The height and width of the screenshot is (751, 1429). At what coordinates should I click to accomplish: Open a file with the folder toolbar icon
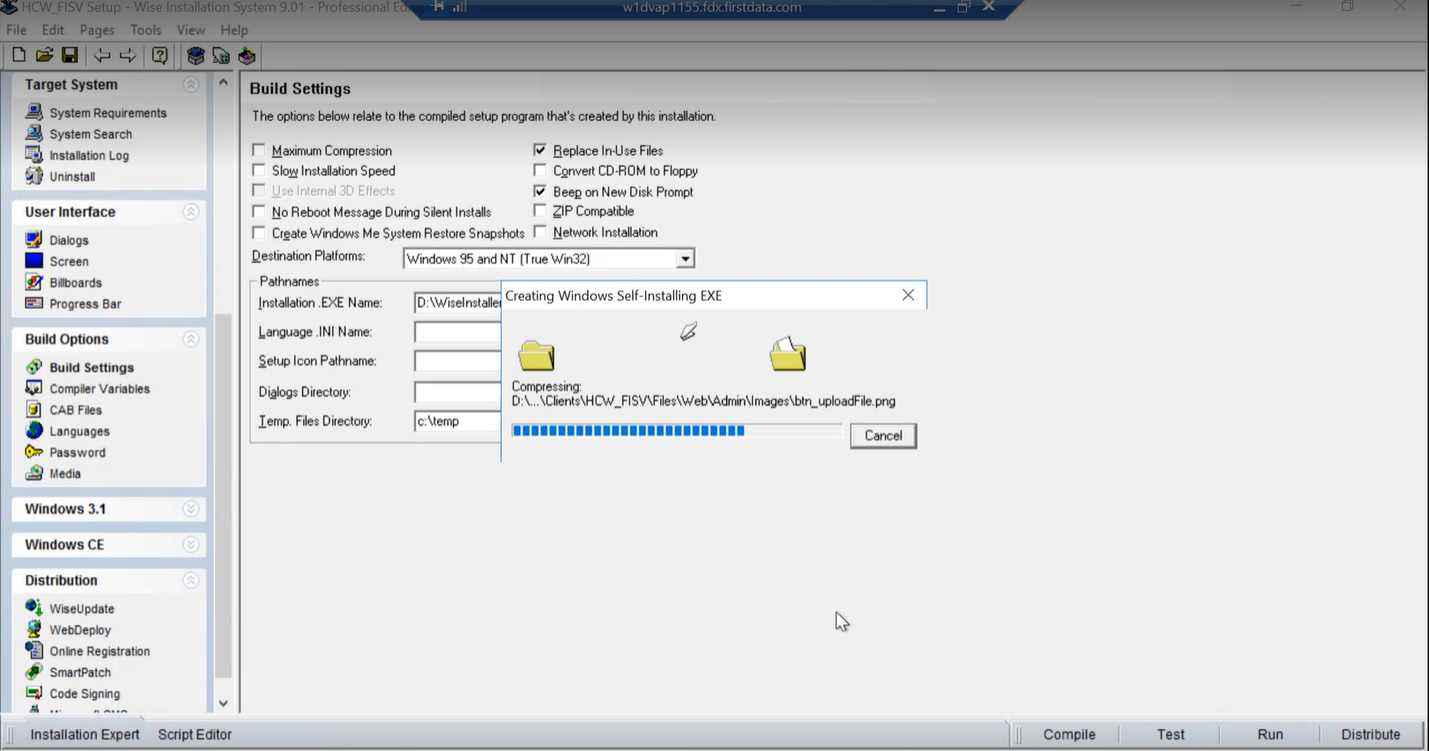coord(44,56)
